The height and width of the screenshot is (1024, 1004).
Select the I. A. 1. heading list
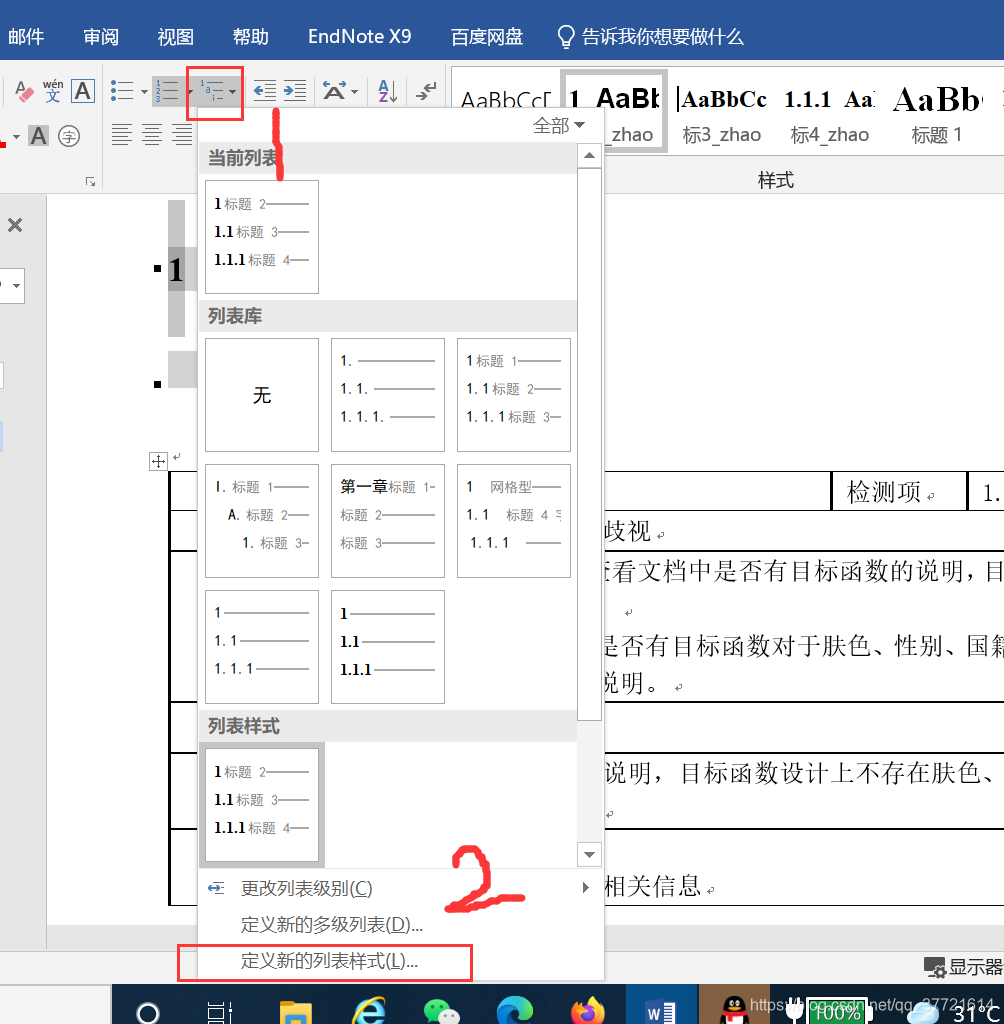coord(262,521)
